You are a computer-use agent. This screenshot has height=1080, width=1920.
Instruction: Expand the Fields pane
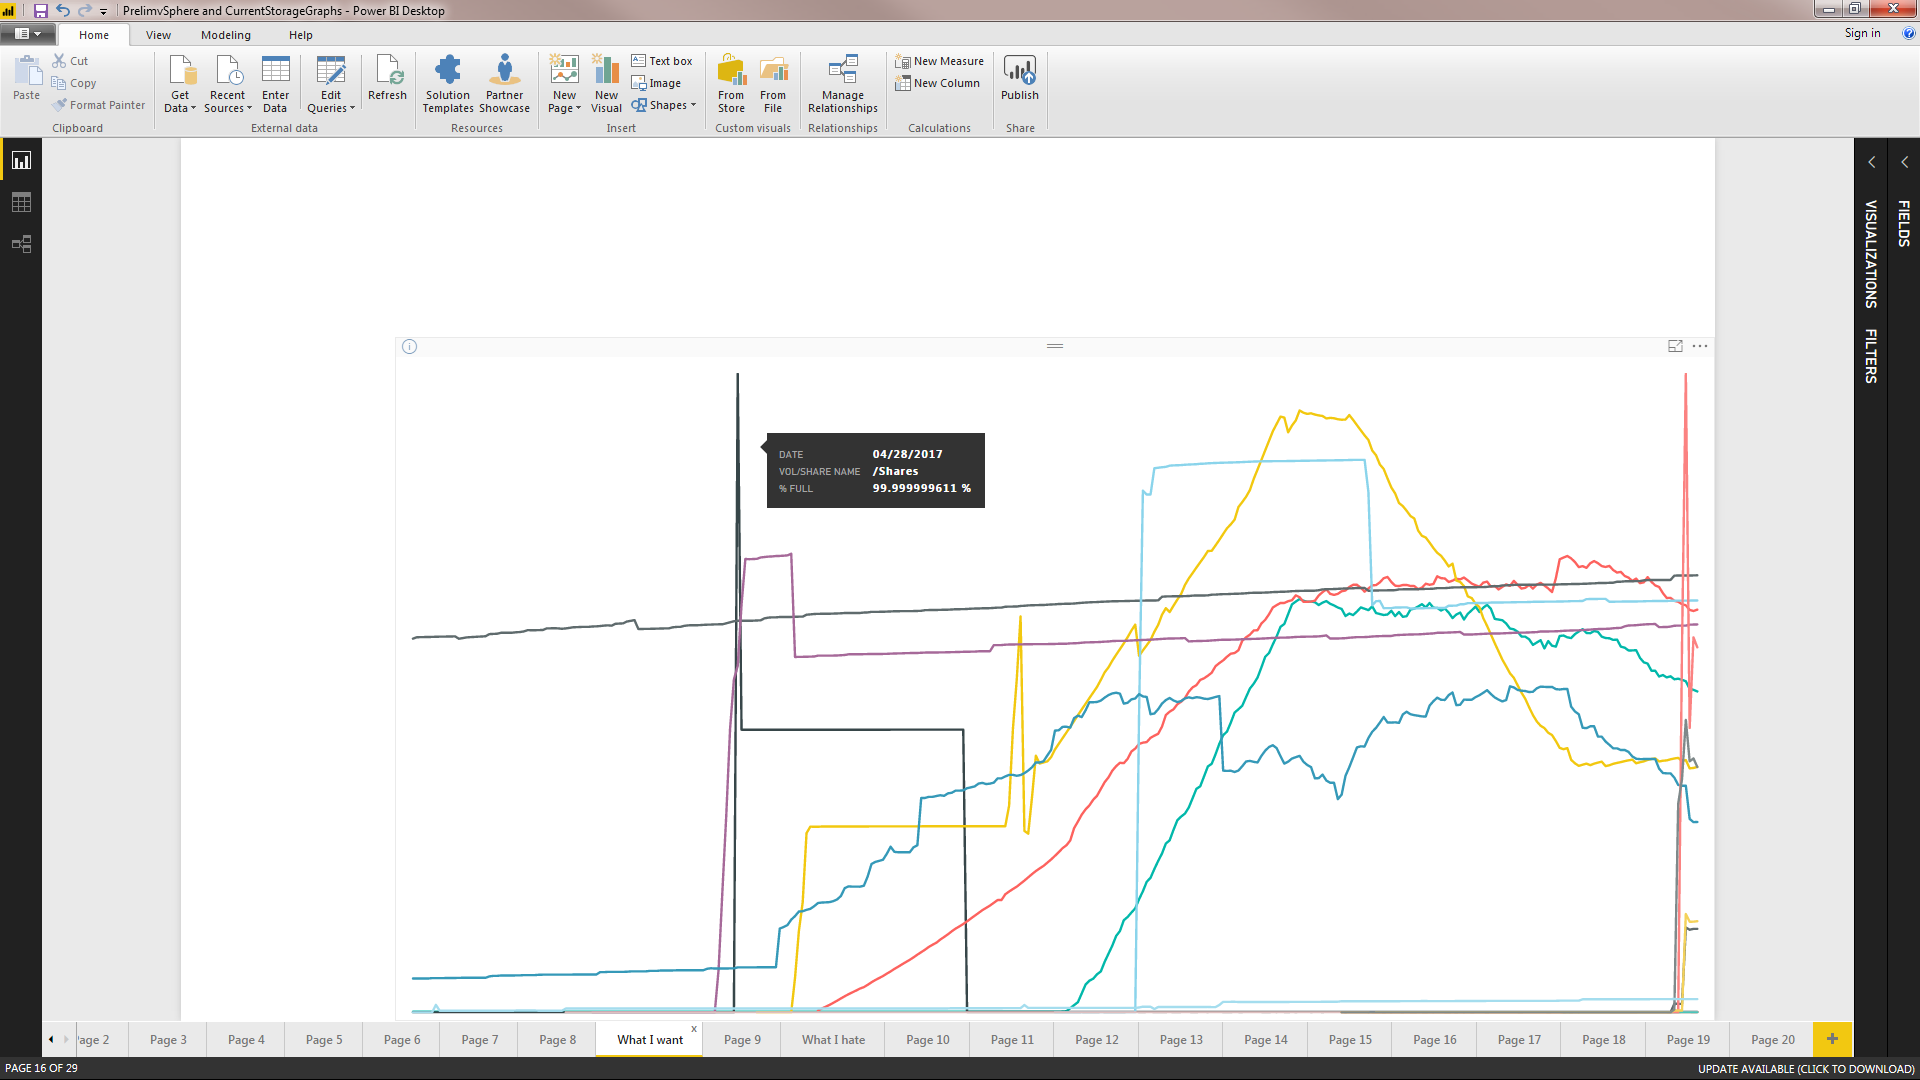pos(1904,162)
